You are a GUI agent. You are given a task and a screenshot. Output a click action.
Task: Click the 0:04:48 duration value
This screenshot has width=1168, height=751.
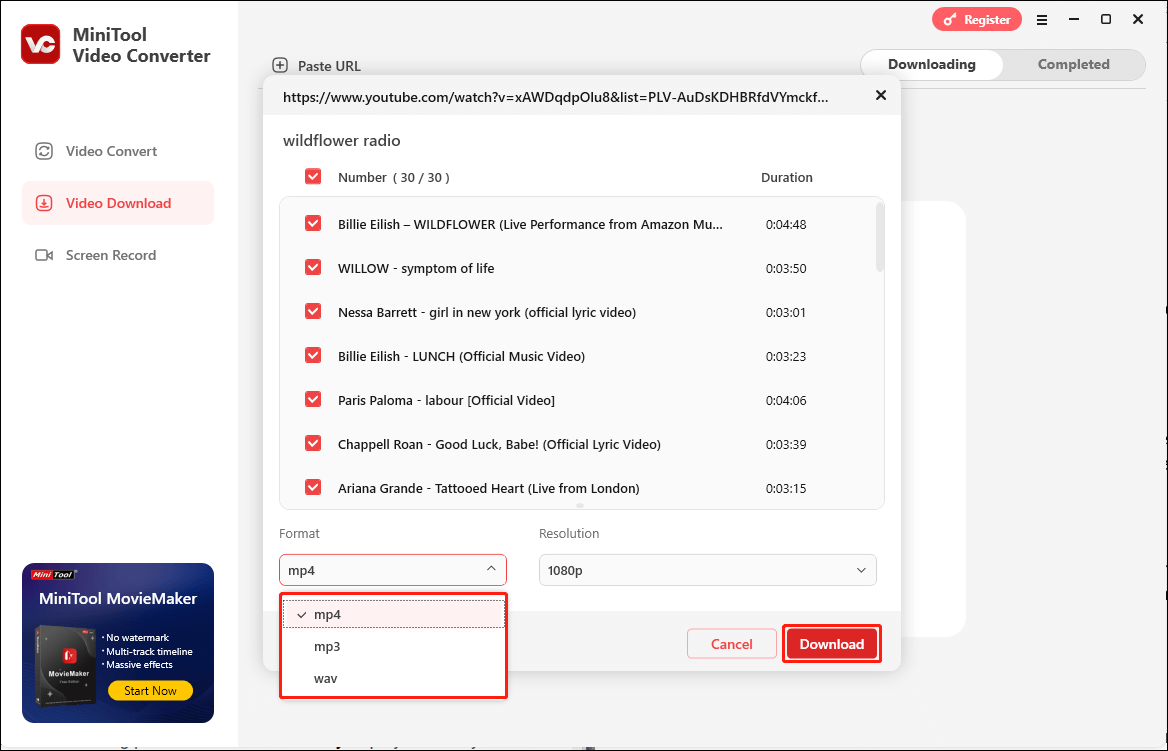coord(786,224)
